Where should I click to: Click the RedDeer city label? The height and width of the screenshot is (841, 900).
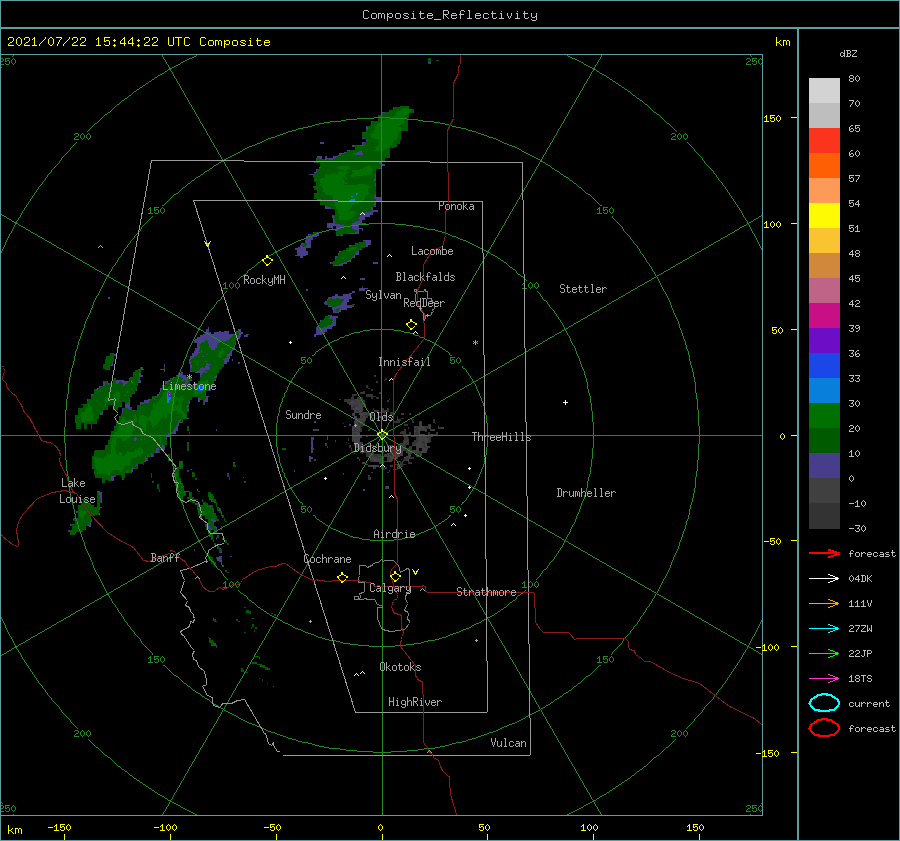[x=424, y=303]
